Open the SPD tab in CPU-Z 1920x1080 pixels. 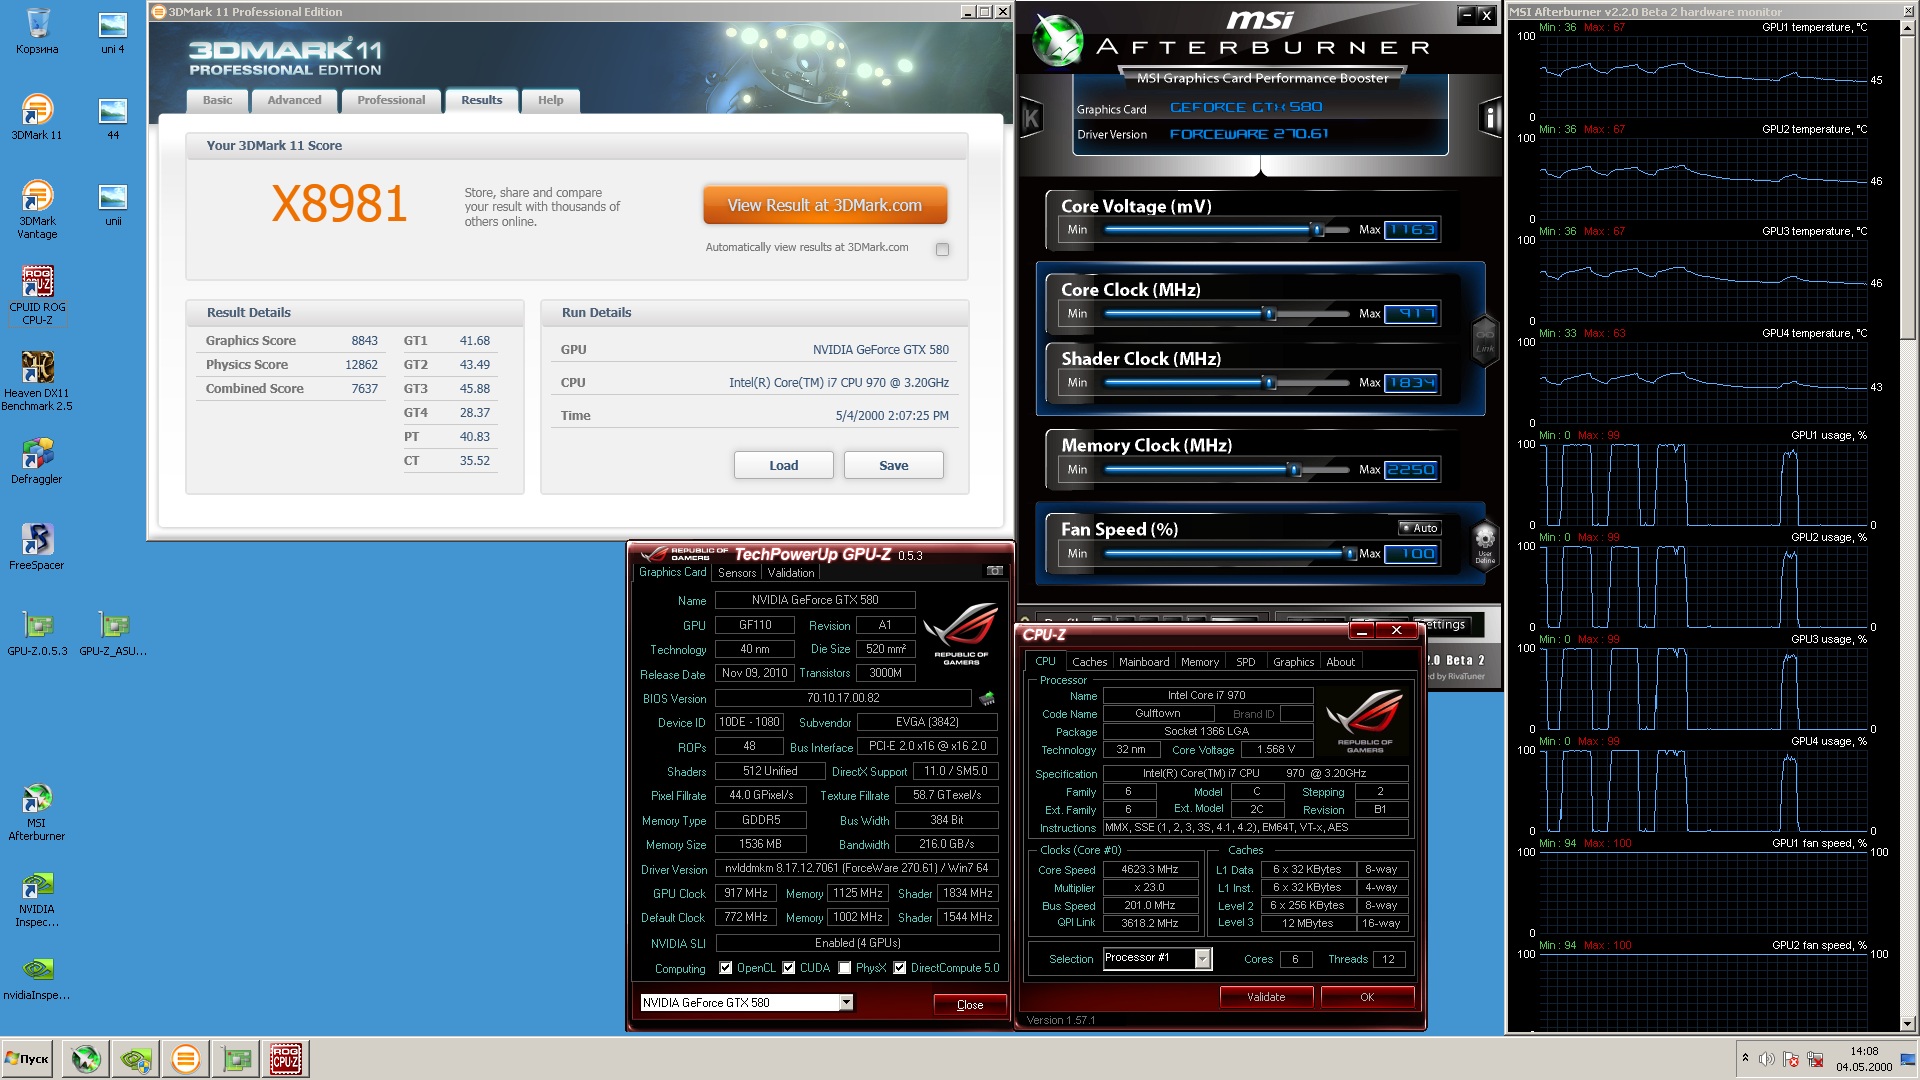coord(1245,662)
